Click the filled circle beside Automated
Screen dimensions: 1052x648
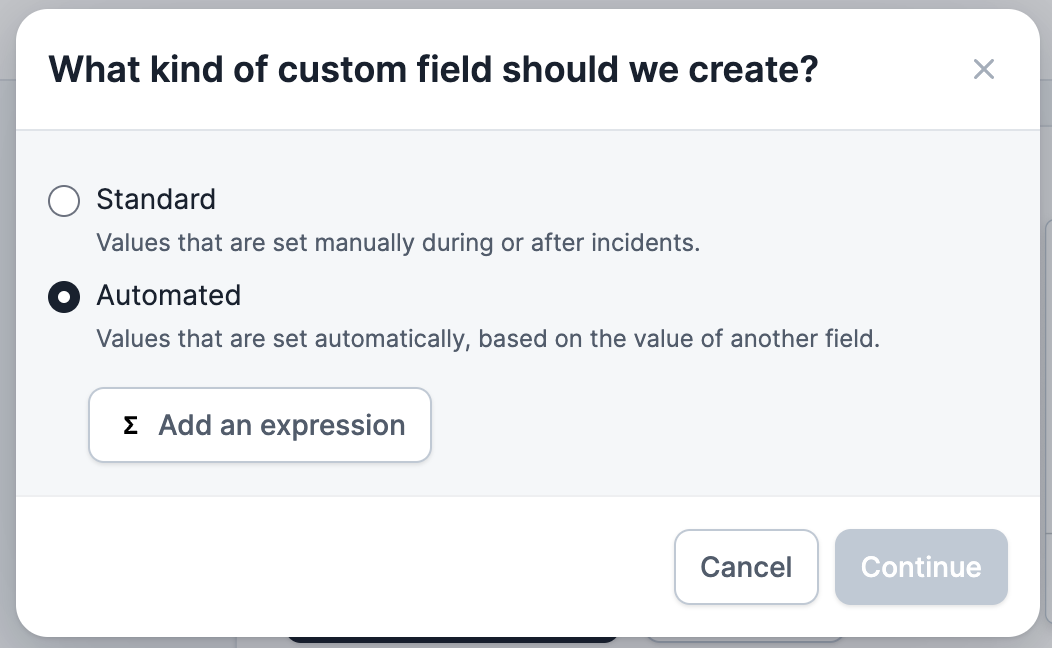(x=64, y=298)
